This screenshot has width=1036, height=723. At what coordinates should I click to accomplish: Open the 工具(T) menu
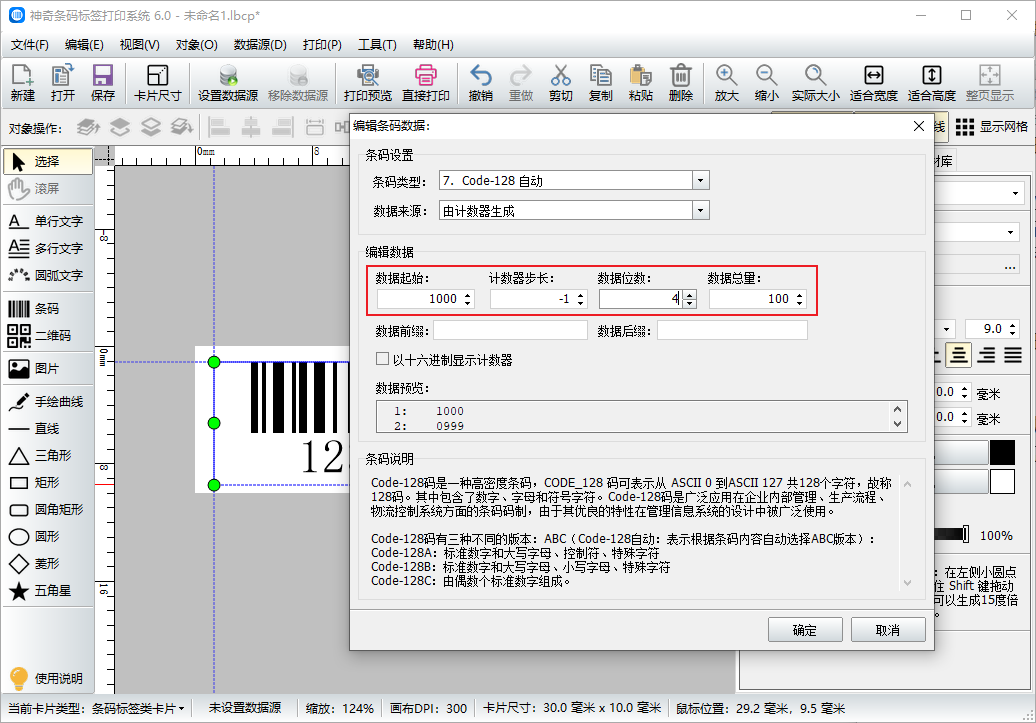click(x=377, y=45)
